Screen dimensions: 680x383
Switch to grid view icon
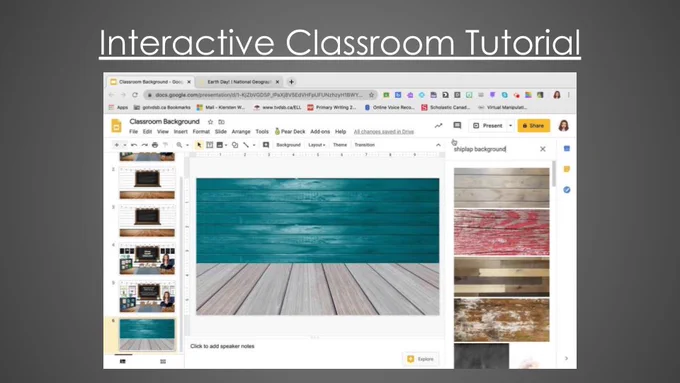coord(163,361)
